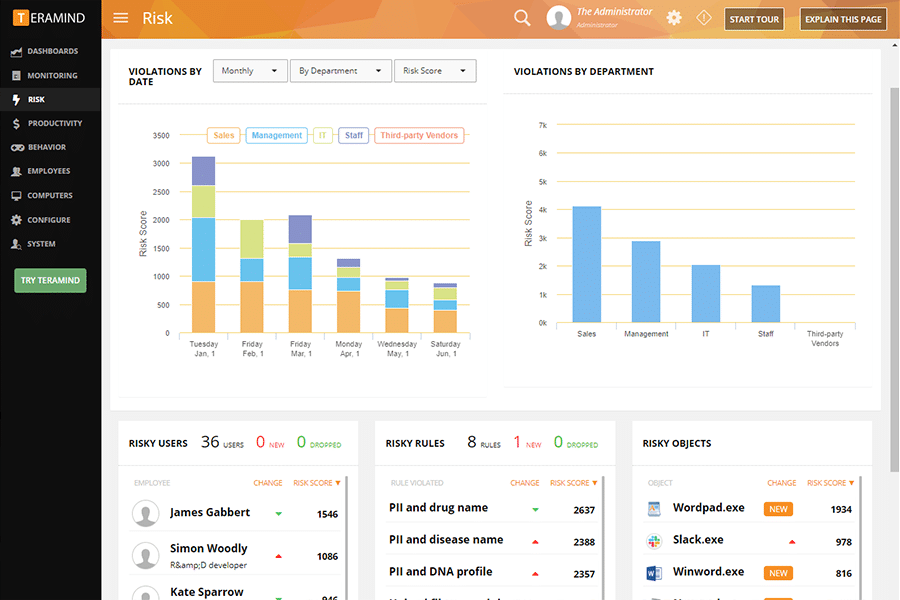900x600 pixels.
Task: Expand the Risk Score dropdown
Action: click(x=435, y=71)
